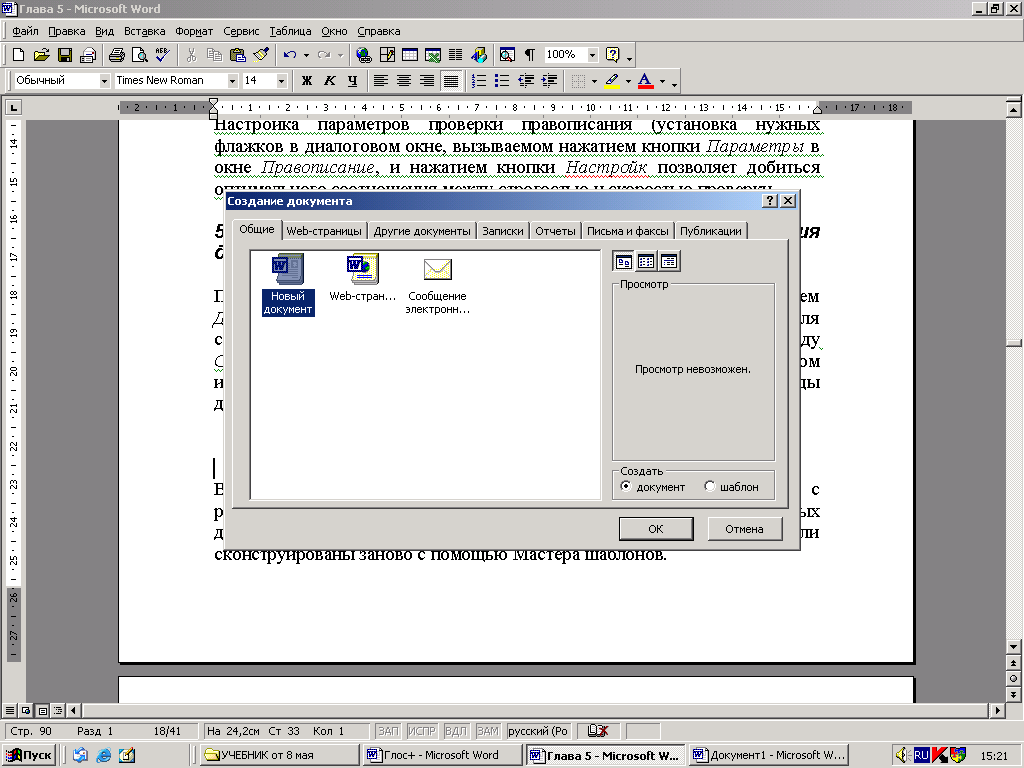Screen dimensions: 1024x768
Task: Click the Cut scissors icon
Action: pos(191,55)
